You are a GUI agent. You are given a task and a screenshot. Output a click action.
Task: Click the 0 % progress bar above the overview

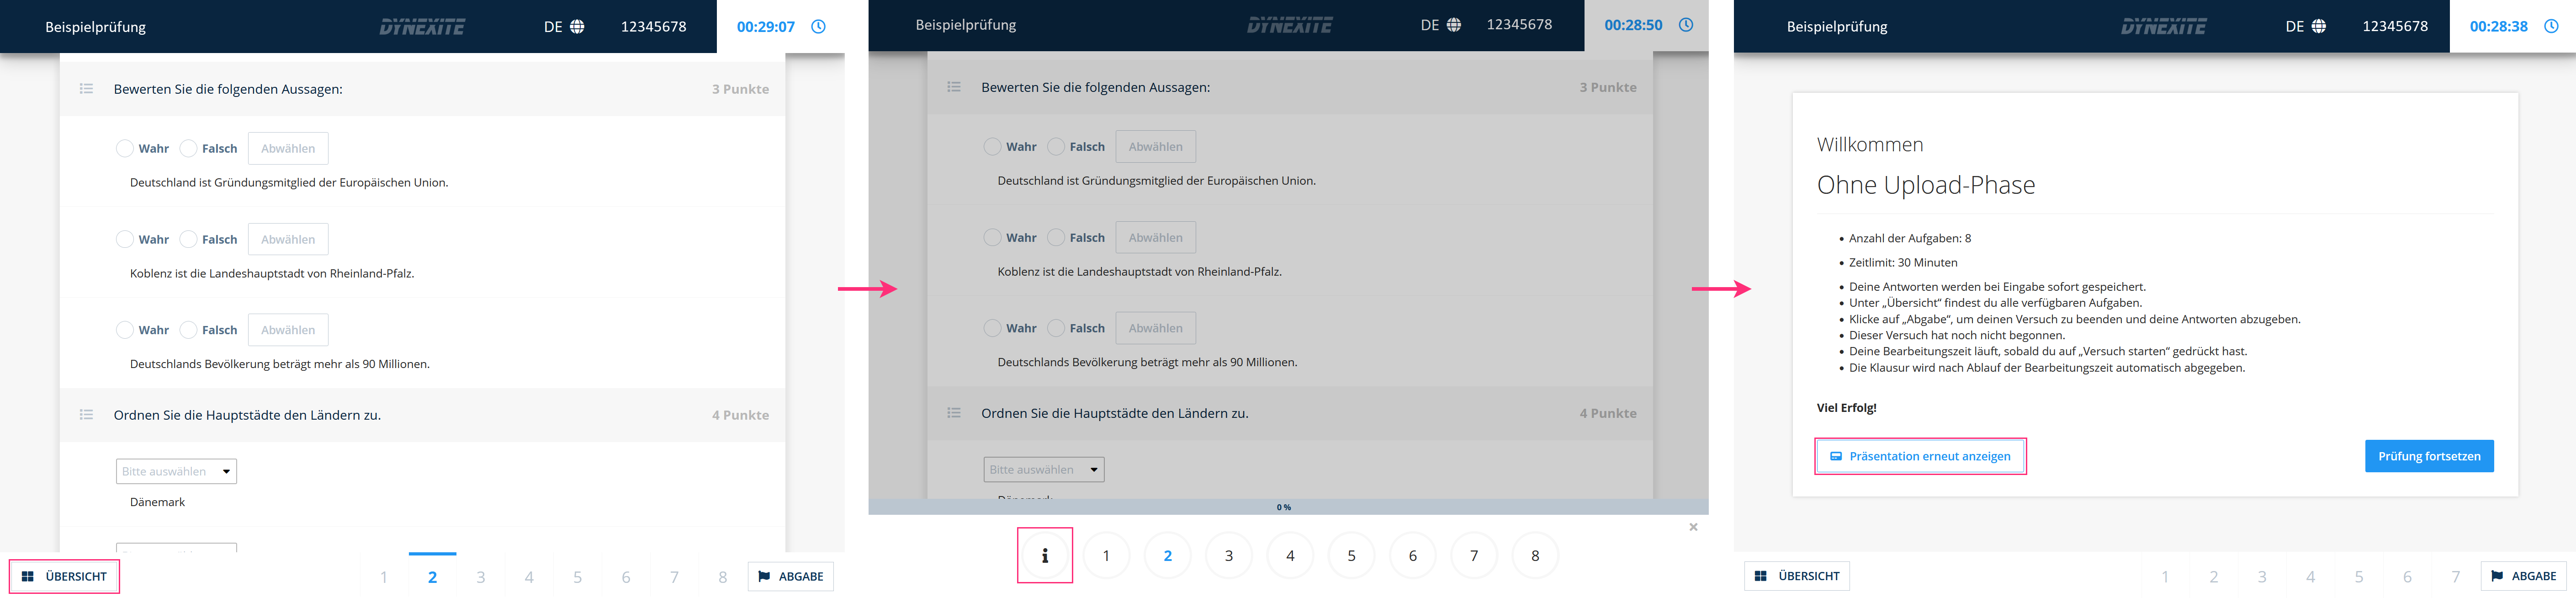click(1288, 507)
